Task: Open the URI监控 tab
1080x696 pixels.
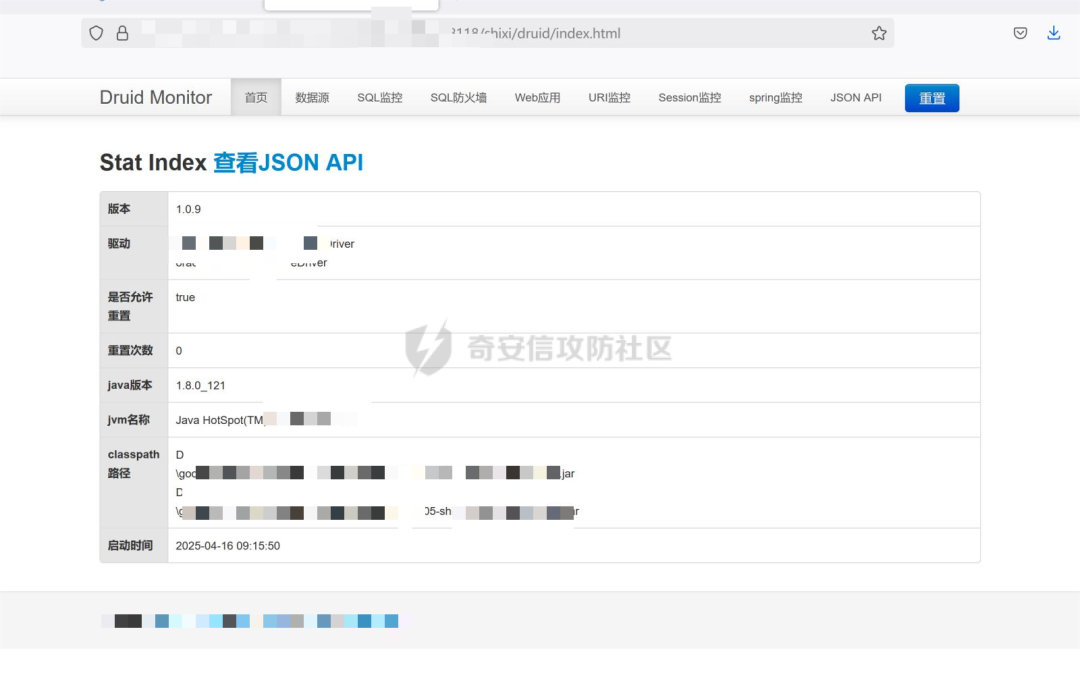Action: (x=610, y=98)
